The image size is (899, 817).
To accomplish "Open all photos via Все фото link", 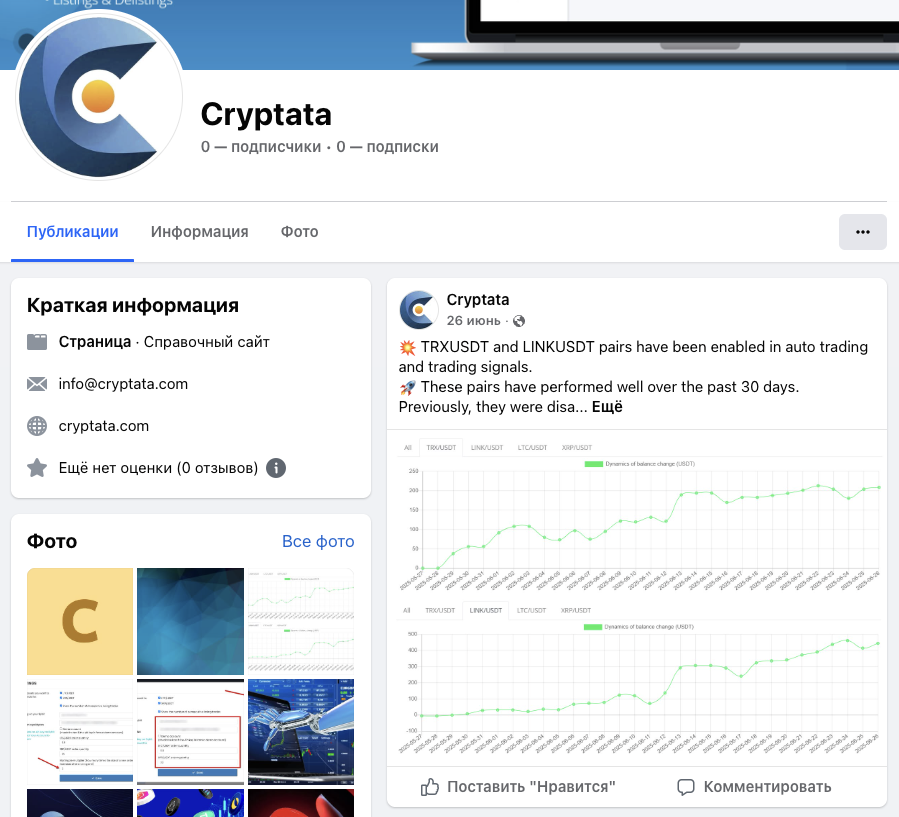I will tap(318, 541).
